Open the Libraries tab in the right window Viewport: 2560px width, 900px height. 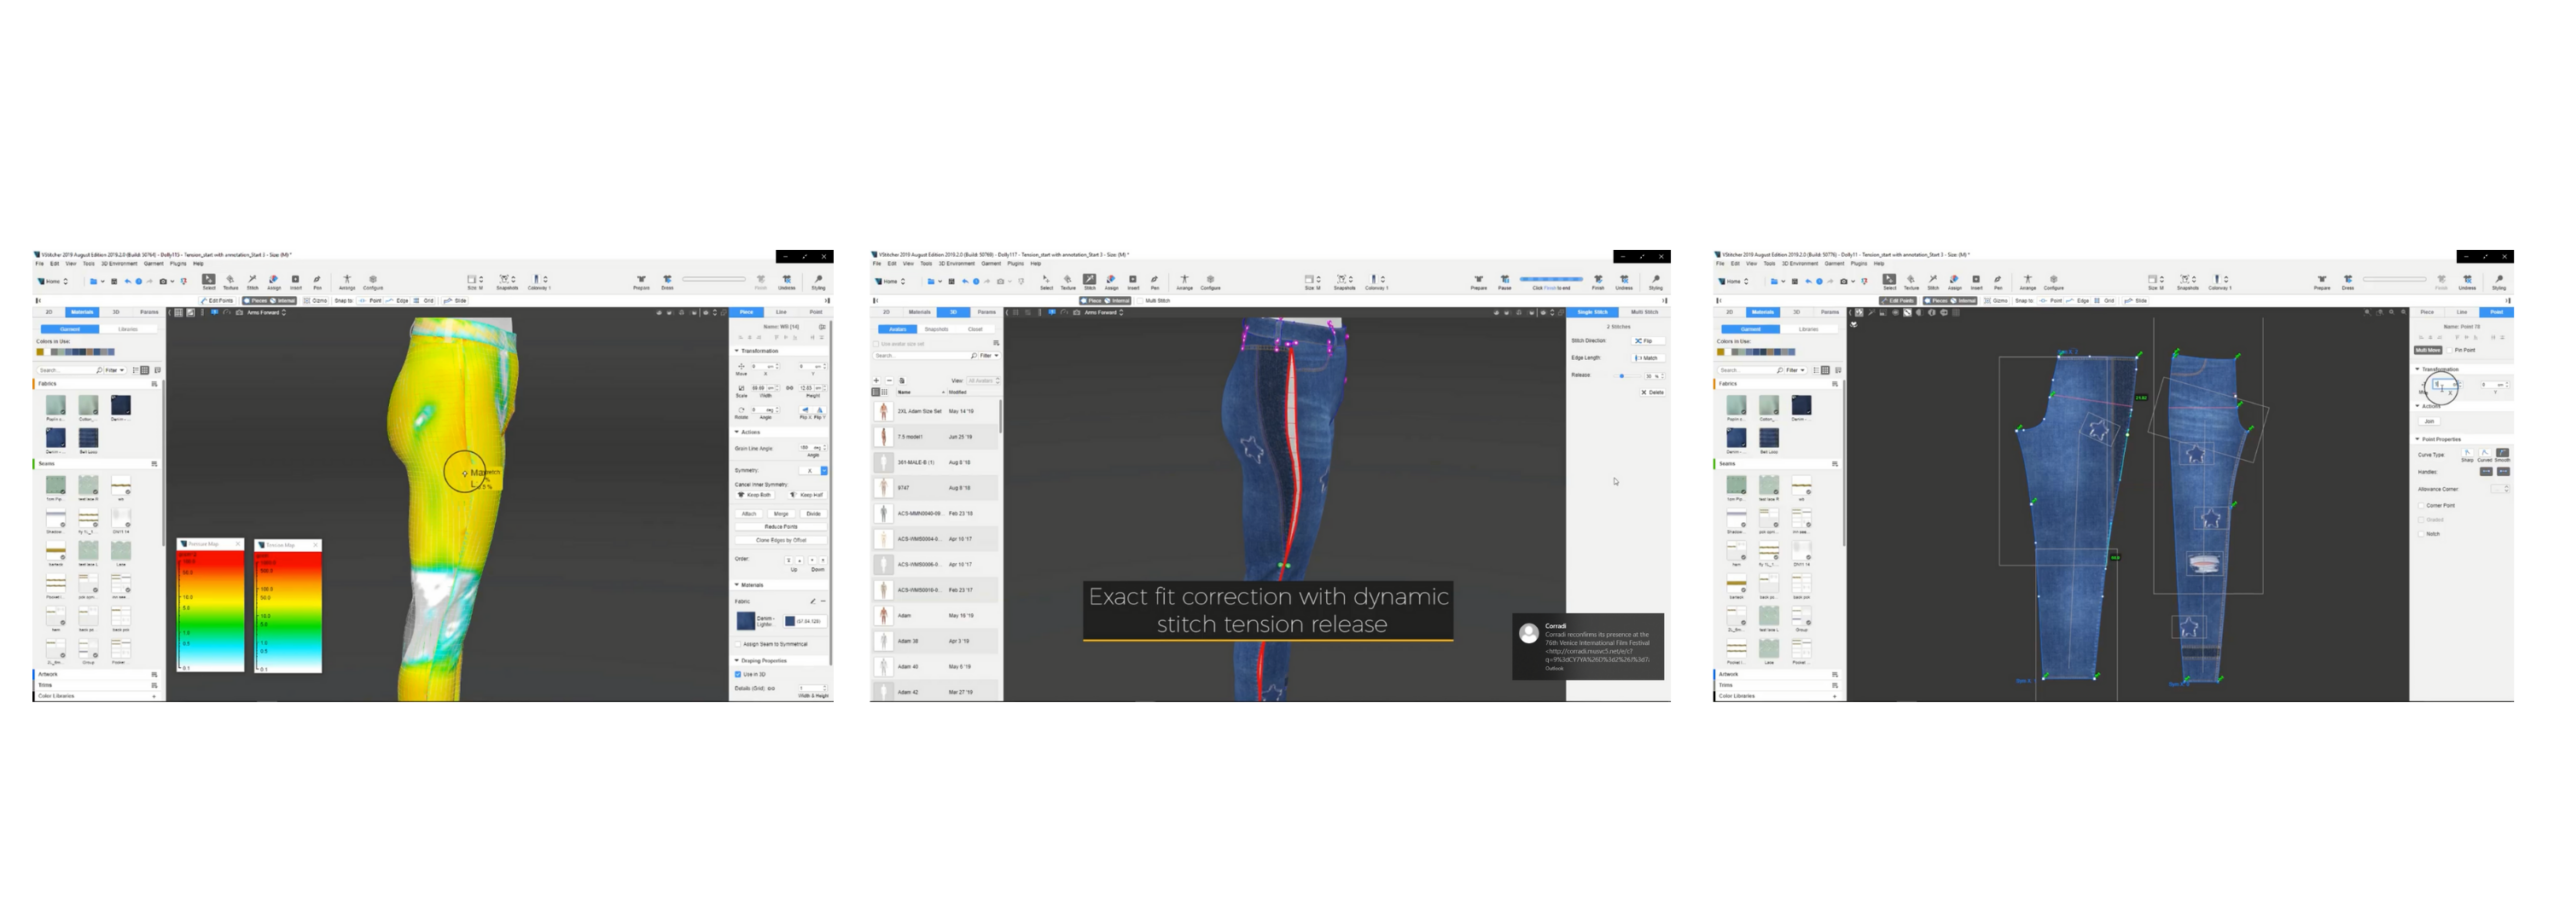click(x=1808, y=328)
